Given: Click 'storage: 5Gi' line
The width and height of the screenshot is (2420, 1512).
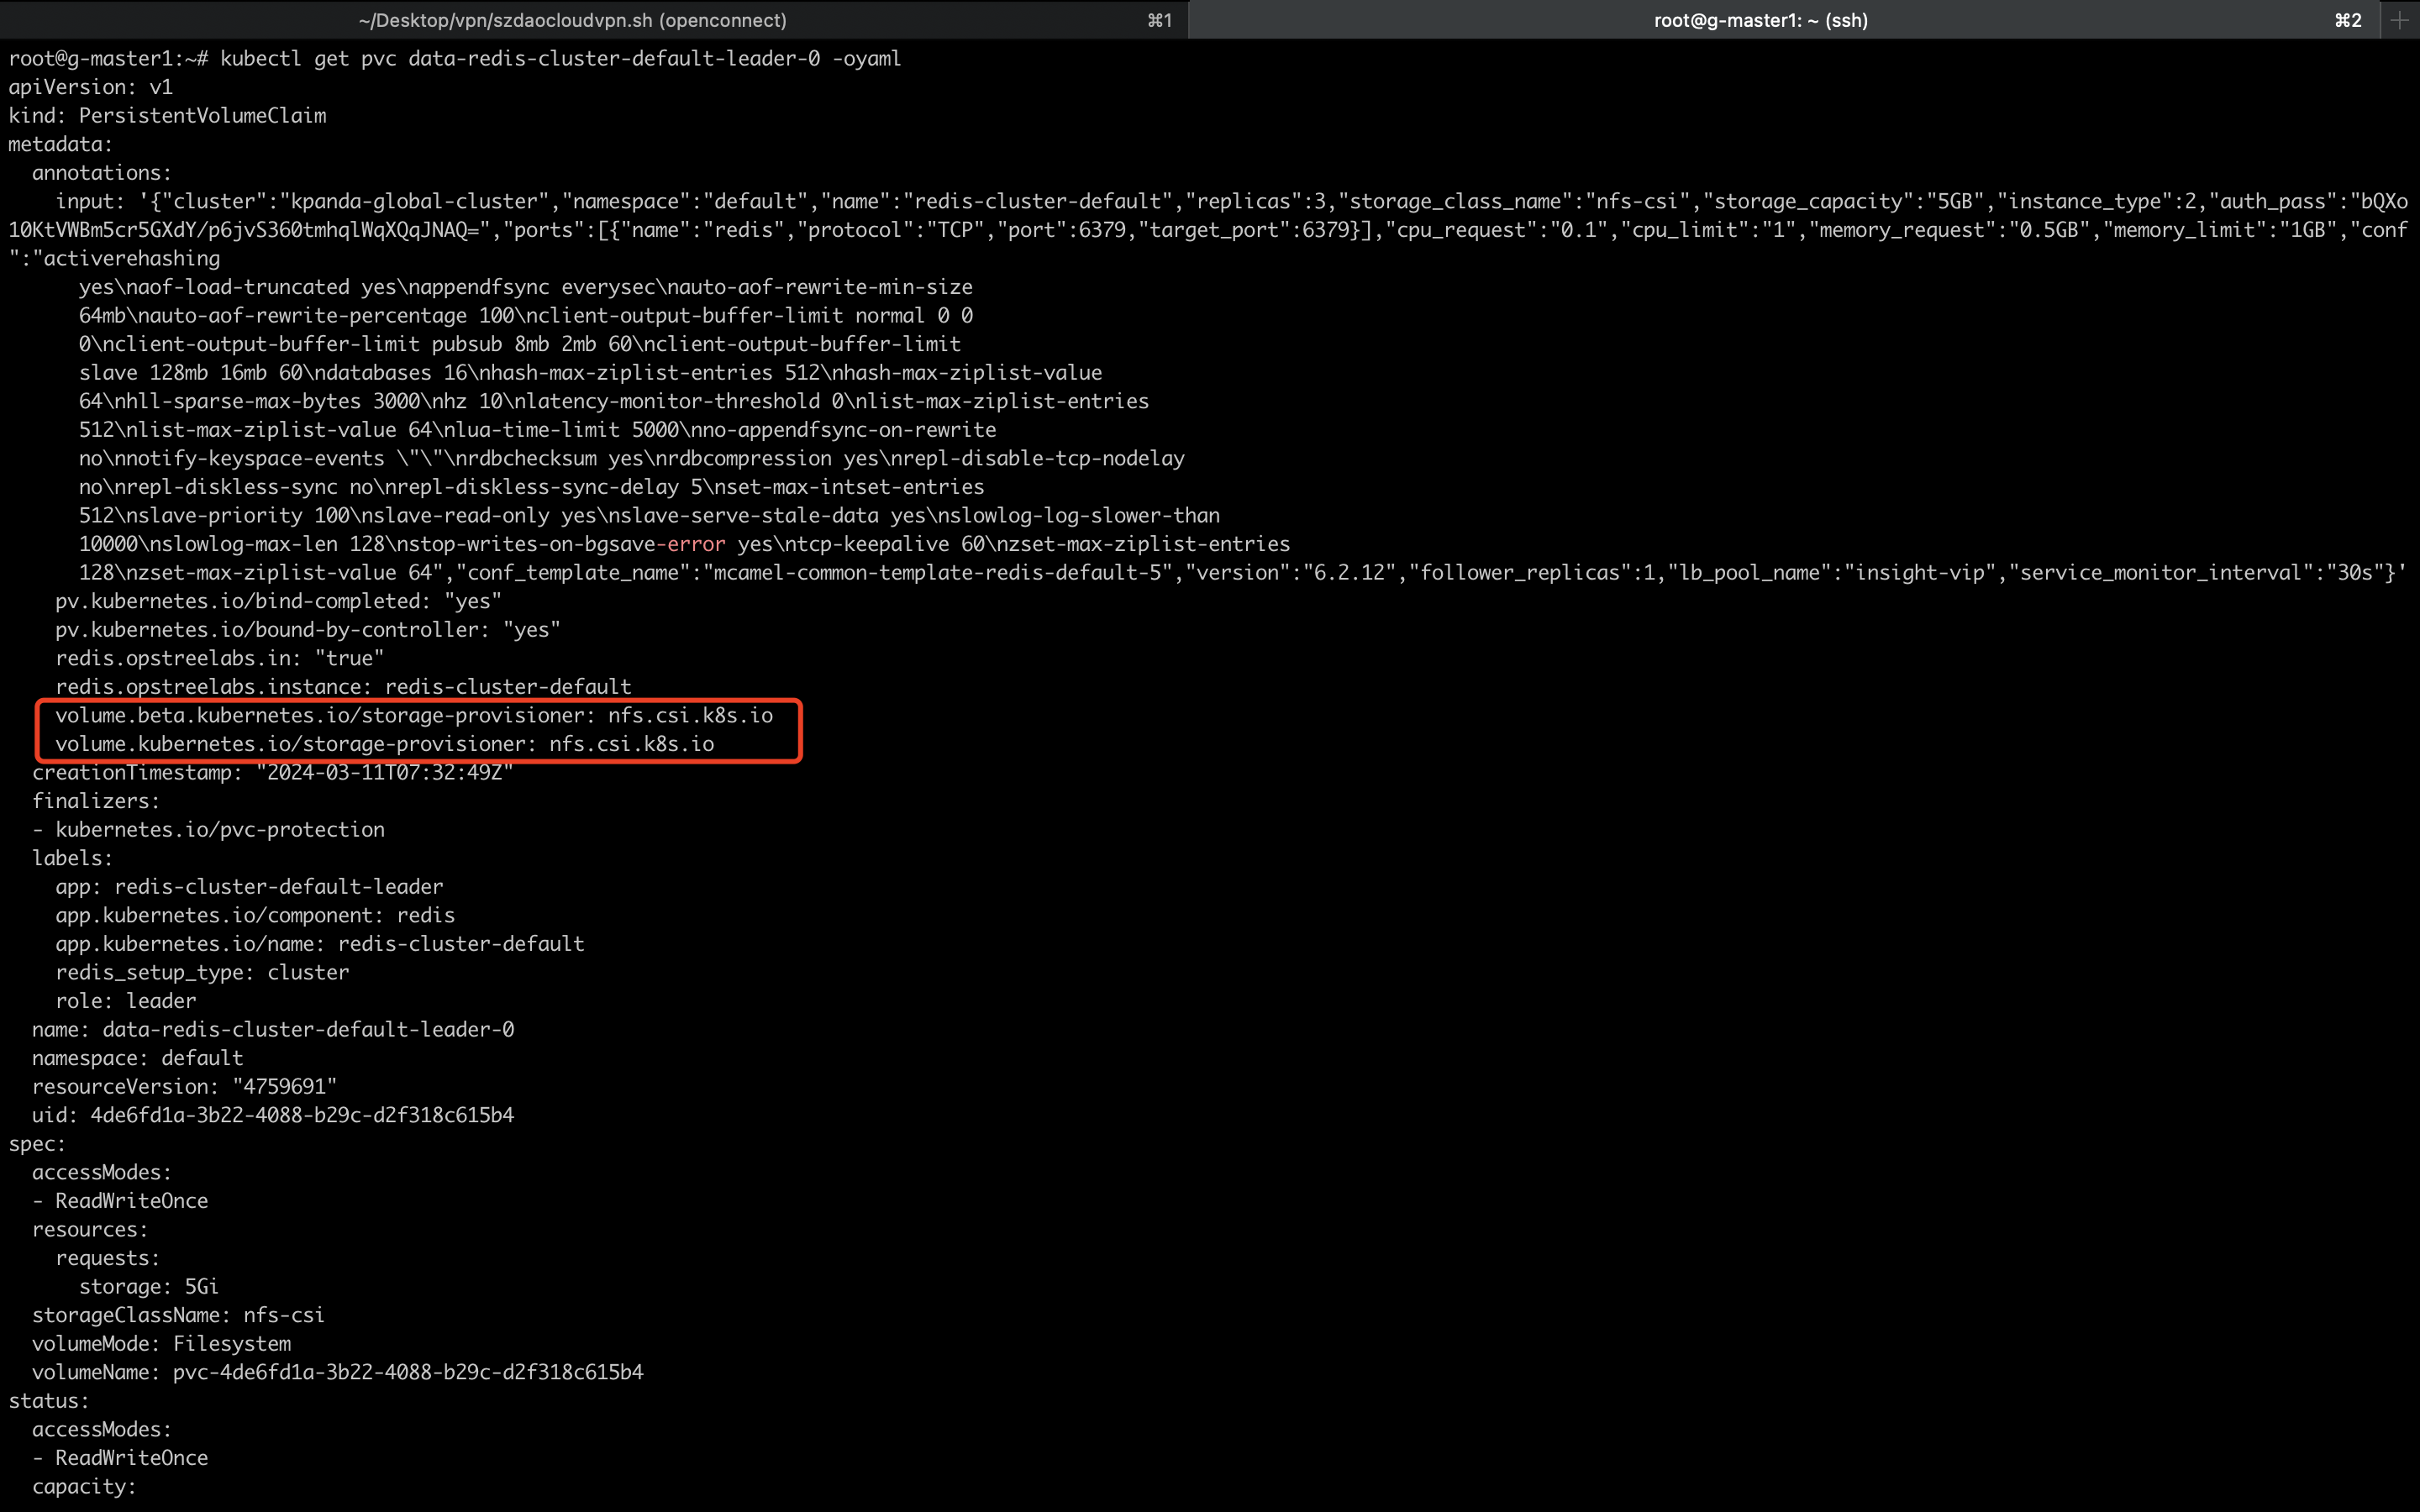Looking at the screenshot, I should pyautogui.click(x=149, y=1287).
